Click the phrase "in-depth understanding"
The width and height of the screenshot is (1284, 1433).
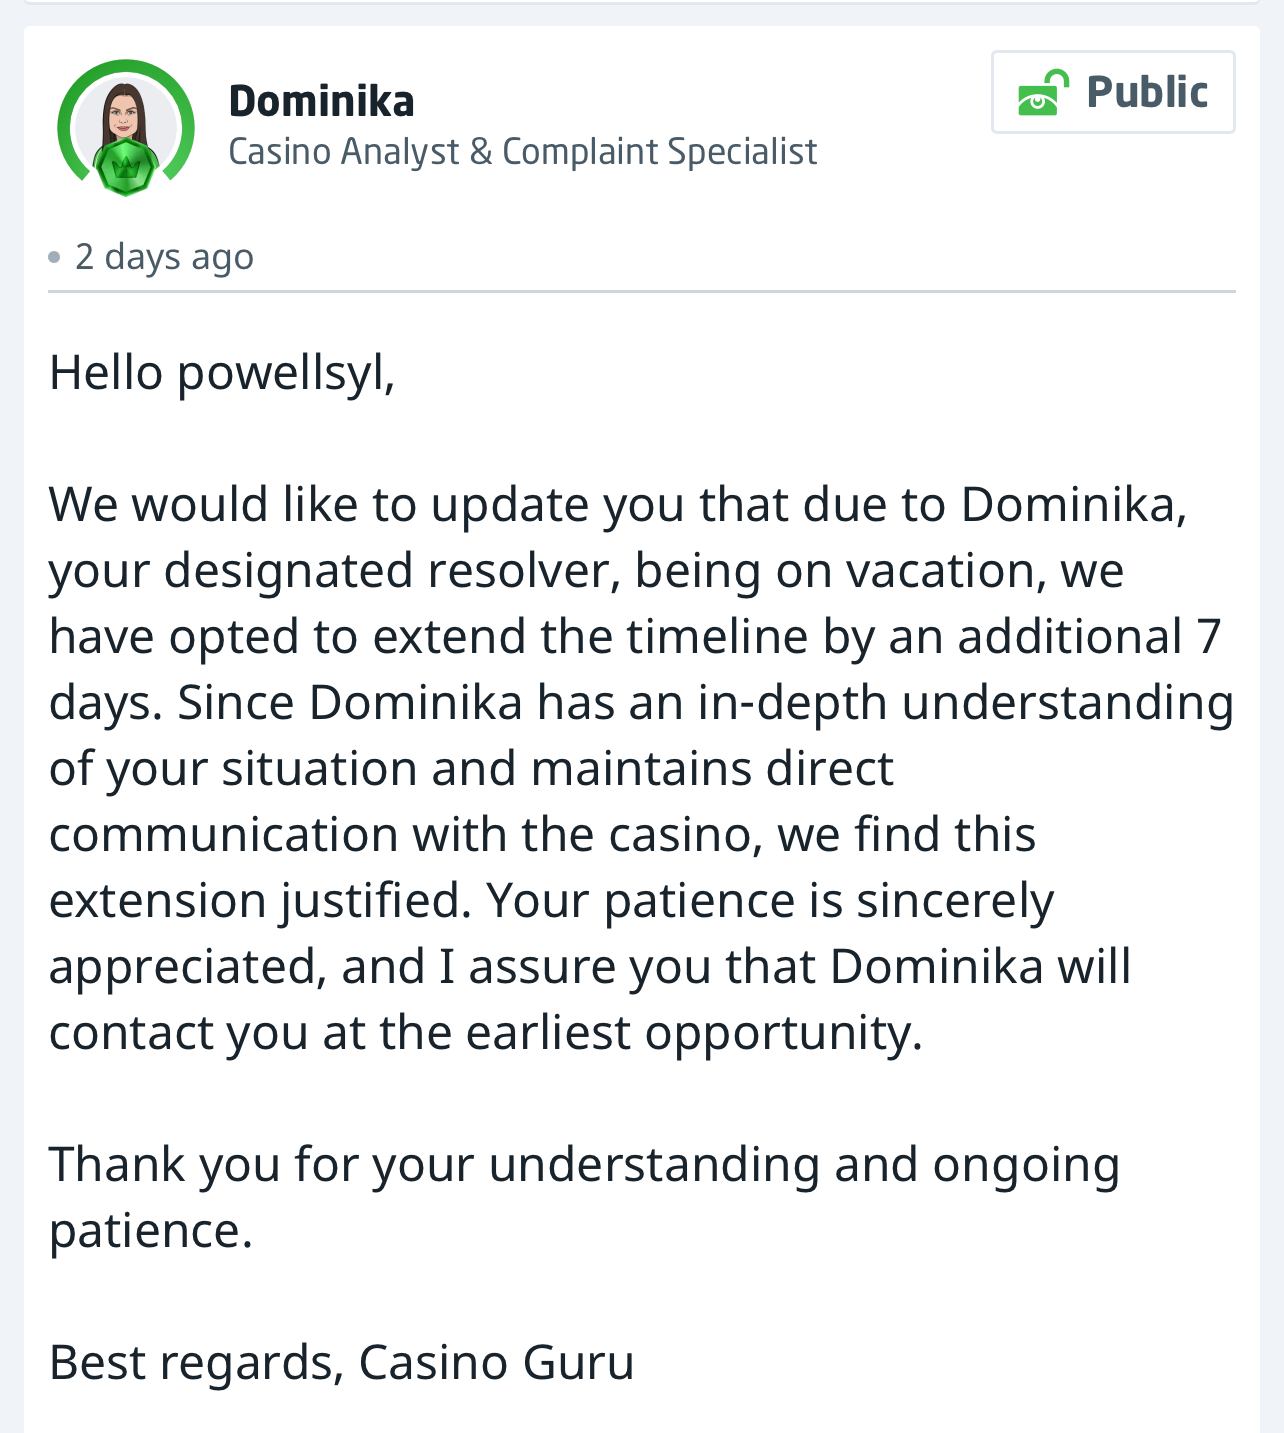(965, 703)
